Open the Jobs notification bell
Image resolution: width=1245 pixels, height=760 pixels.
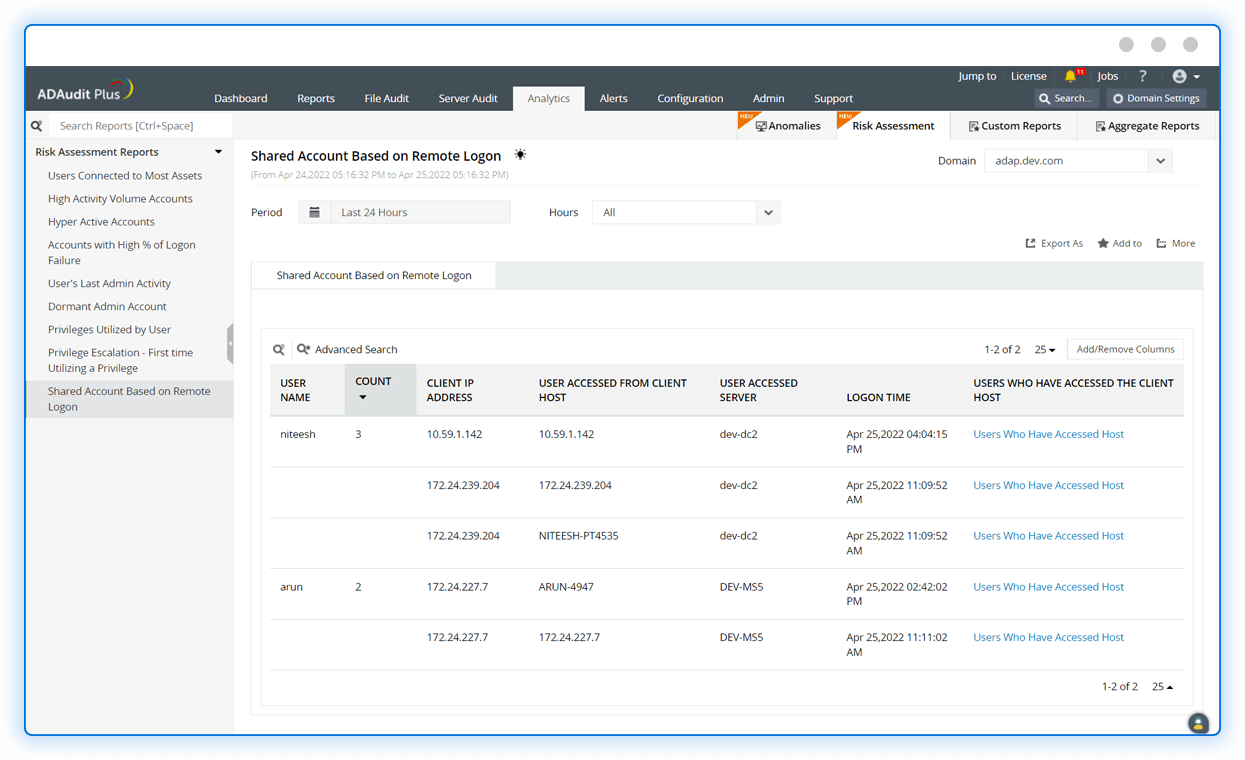(1071, 76)
